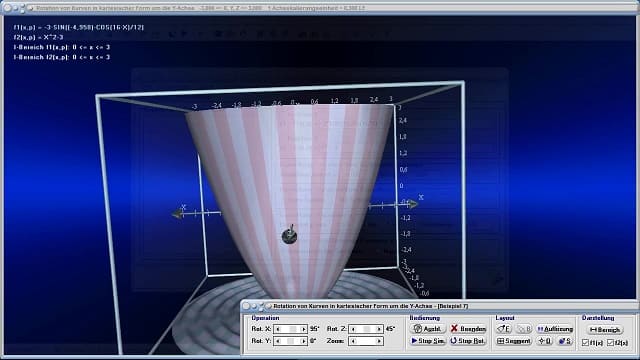
Task: Click the Zoom scrollbar track
Action: [x=366, y=341]
